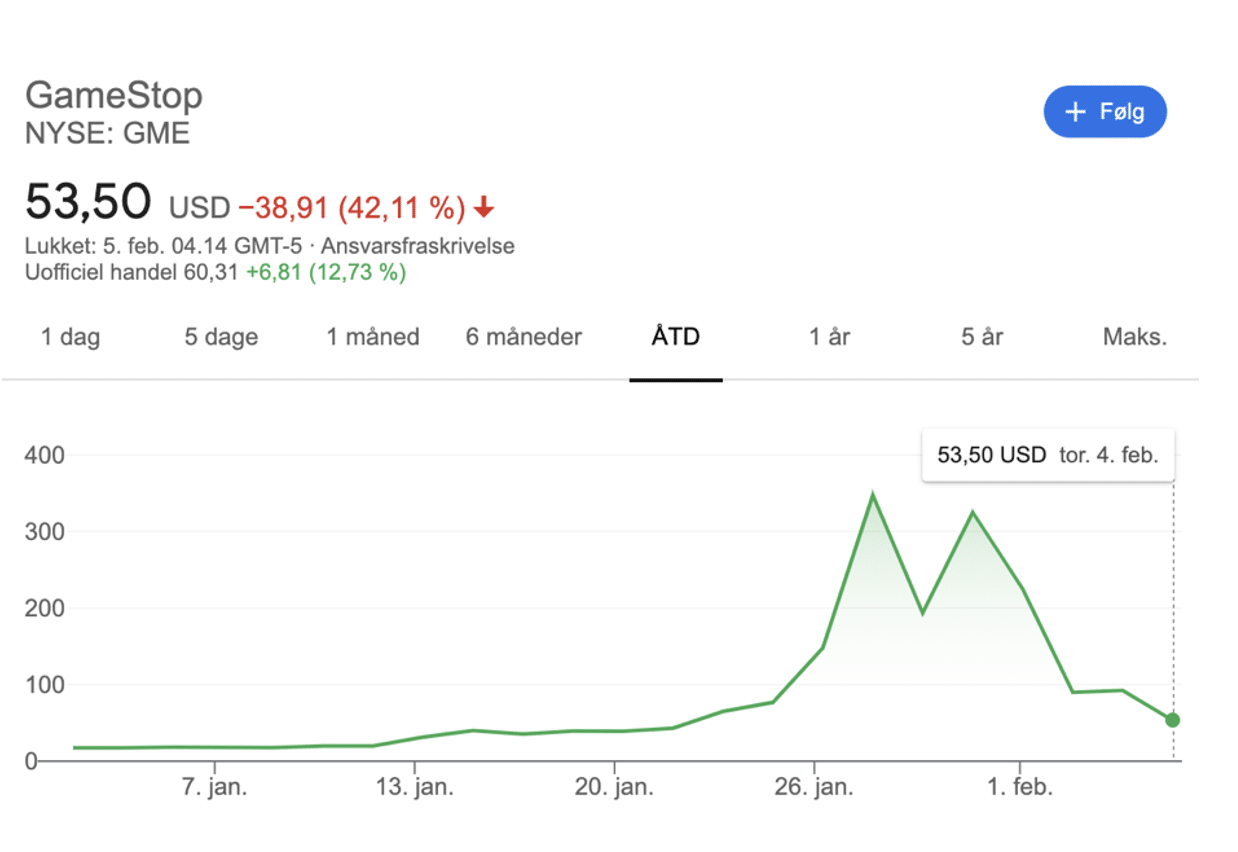The width and height of the screenshot is (1238, 852).
Task: Click the highest peak of the chart line
Action: click(873, 495)
